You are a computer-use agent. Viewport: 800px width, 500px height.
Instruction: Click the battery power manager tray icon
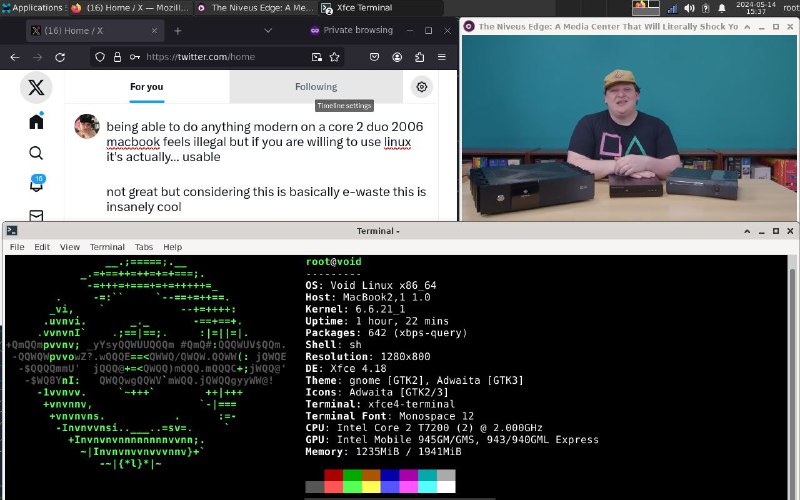pyautogui.click(x=706, y=8)
